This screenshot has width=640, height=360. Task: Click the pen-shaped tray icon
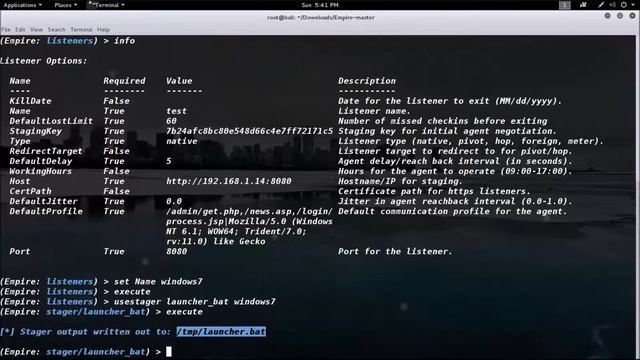601,5
